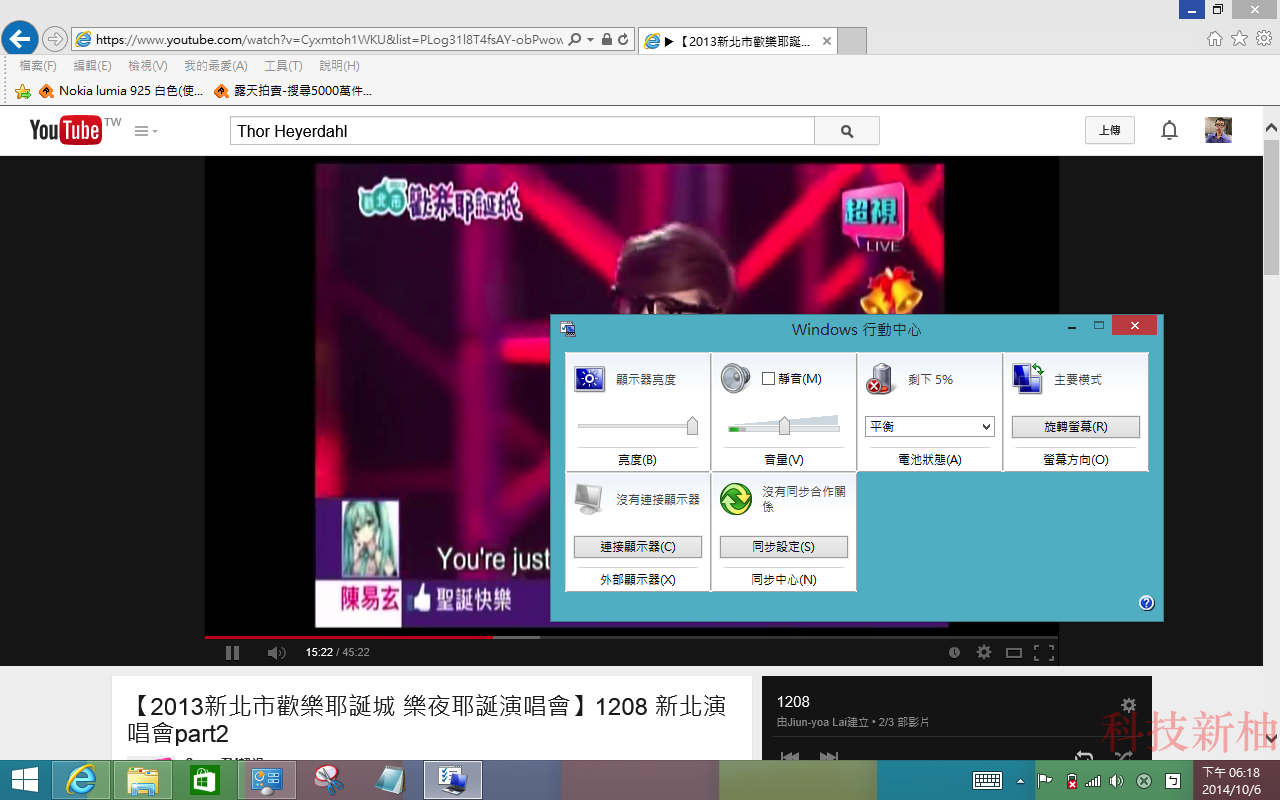This screenshot has width=1280, height=800.
Task: Click the 1208 playlist title
Action: click(x=793, y=702)
